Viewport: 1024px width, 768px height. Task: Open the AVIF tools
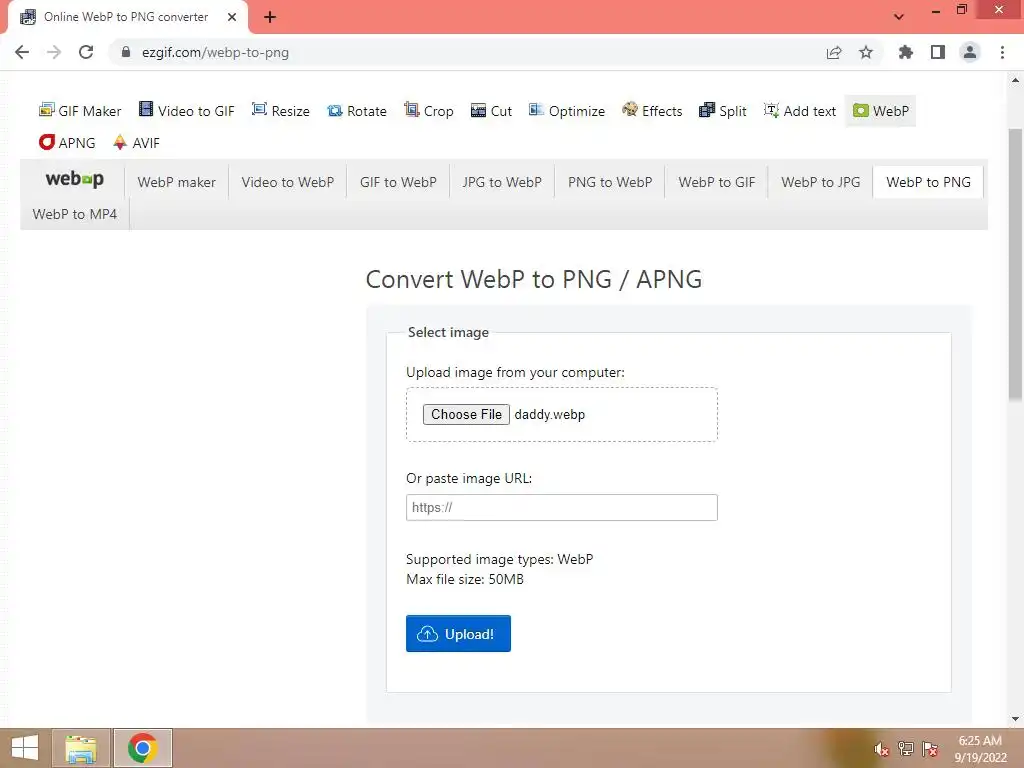(x=136, y=143)
